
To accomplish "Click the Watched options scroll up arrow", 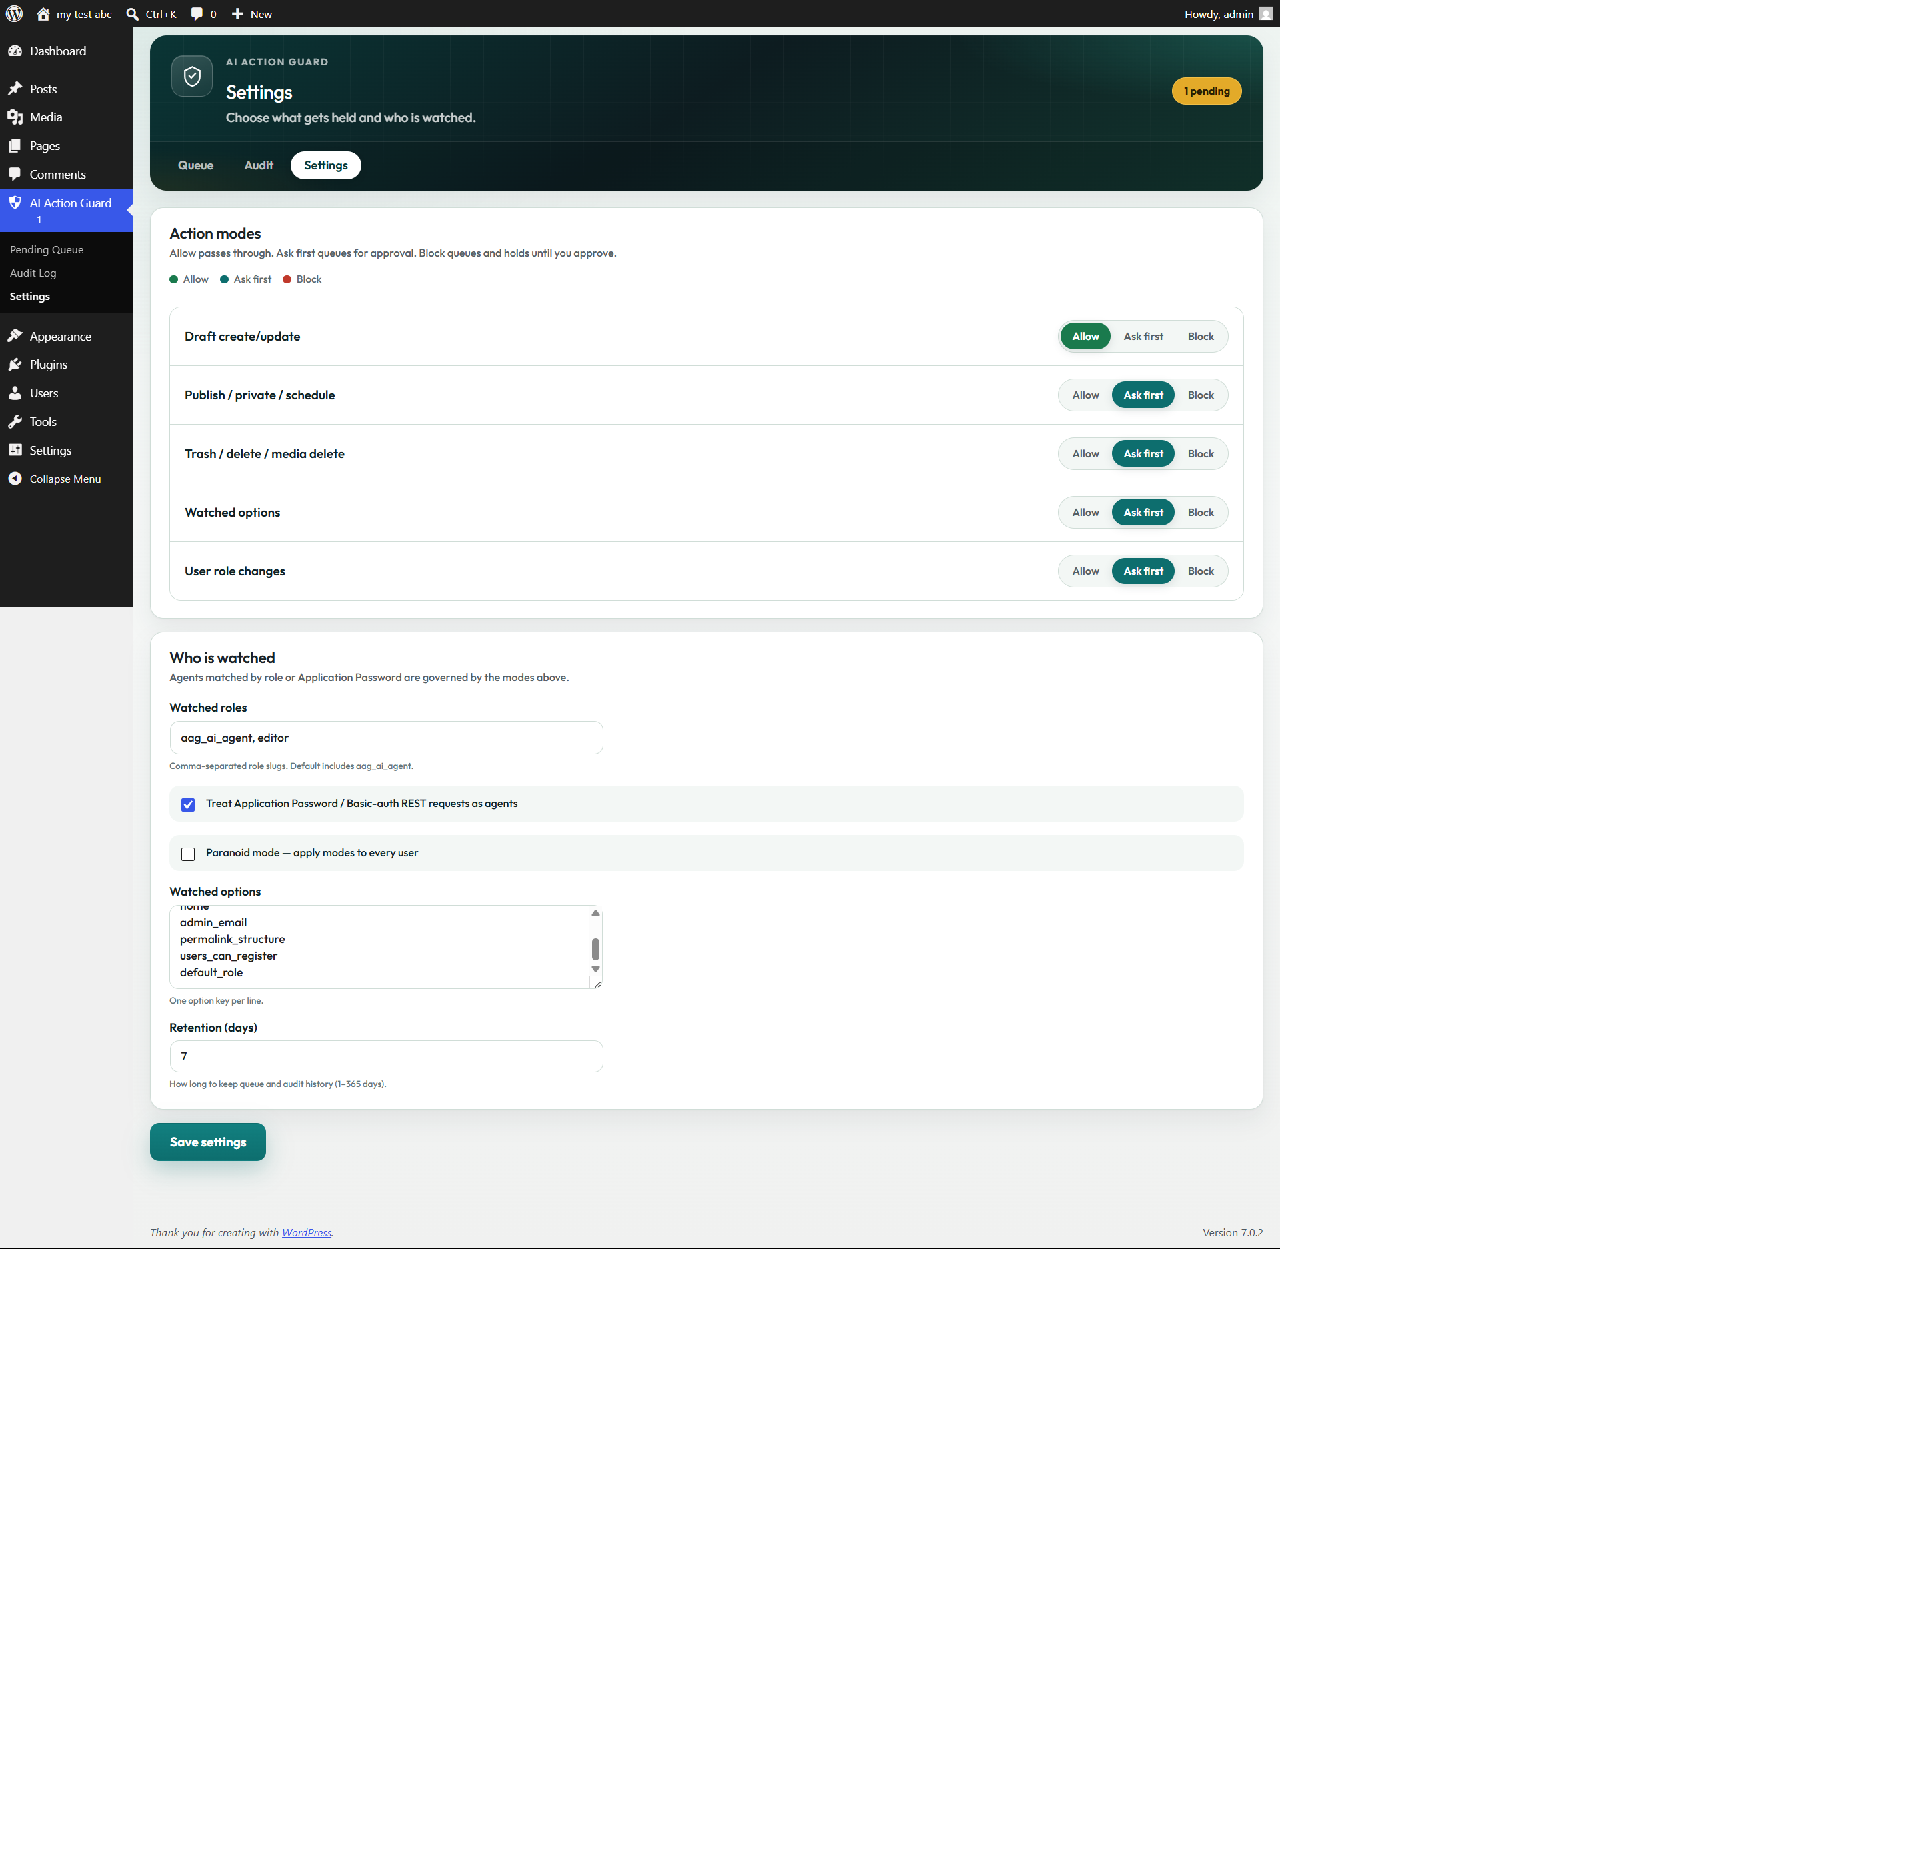I will [595, 913].
